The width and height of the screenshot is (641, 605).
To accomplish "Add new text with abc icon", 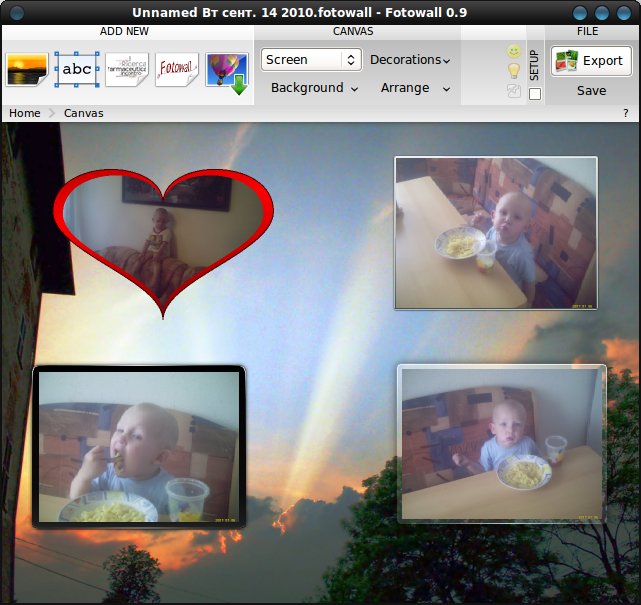I will pos(77,69).
